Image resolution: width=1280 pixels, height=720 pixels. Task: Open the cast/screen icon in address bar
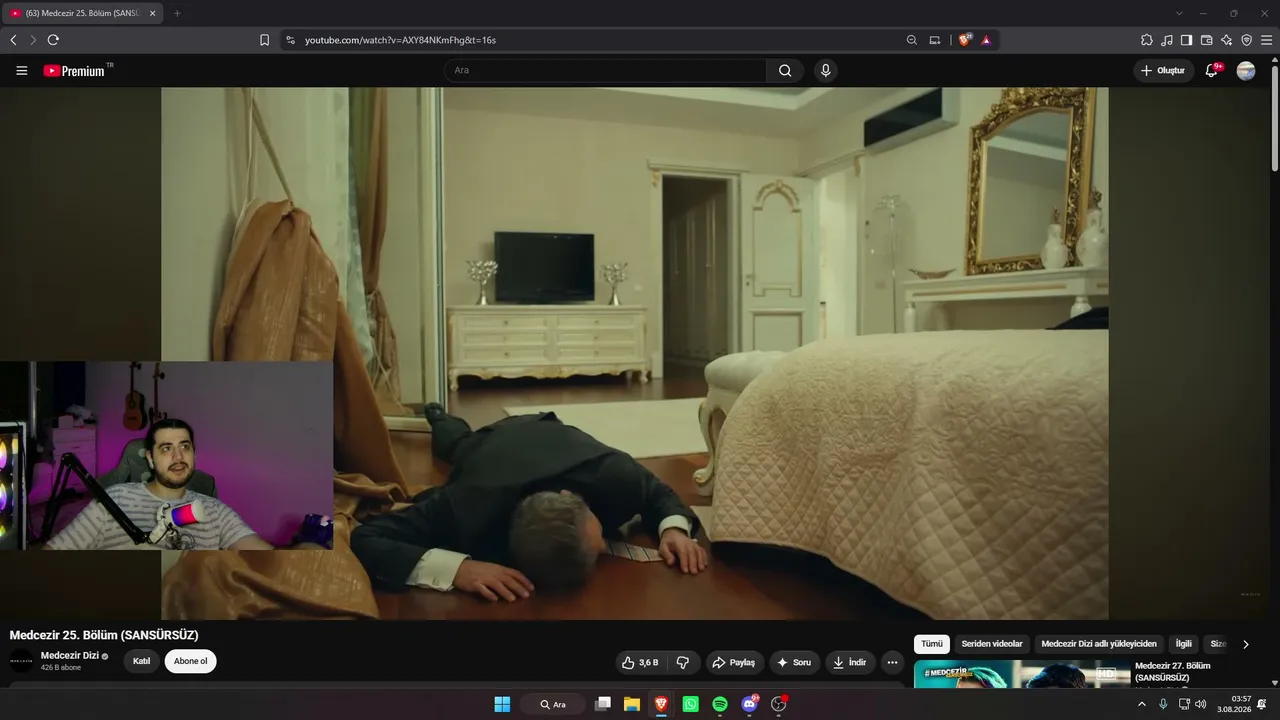click(x=934, y=40)
